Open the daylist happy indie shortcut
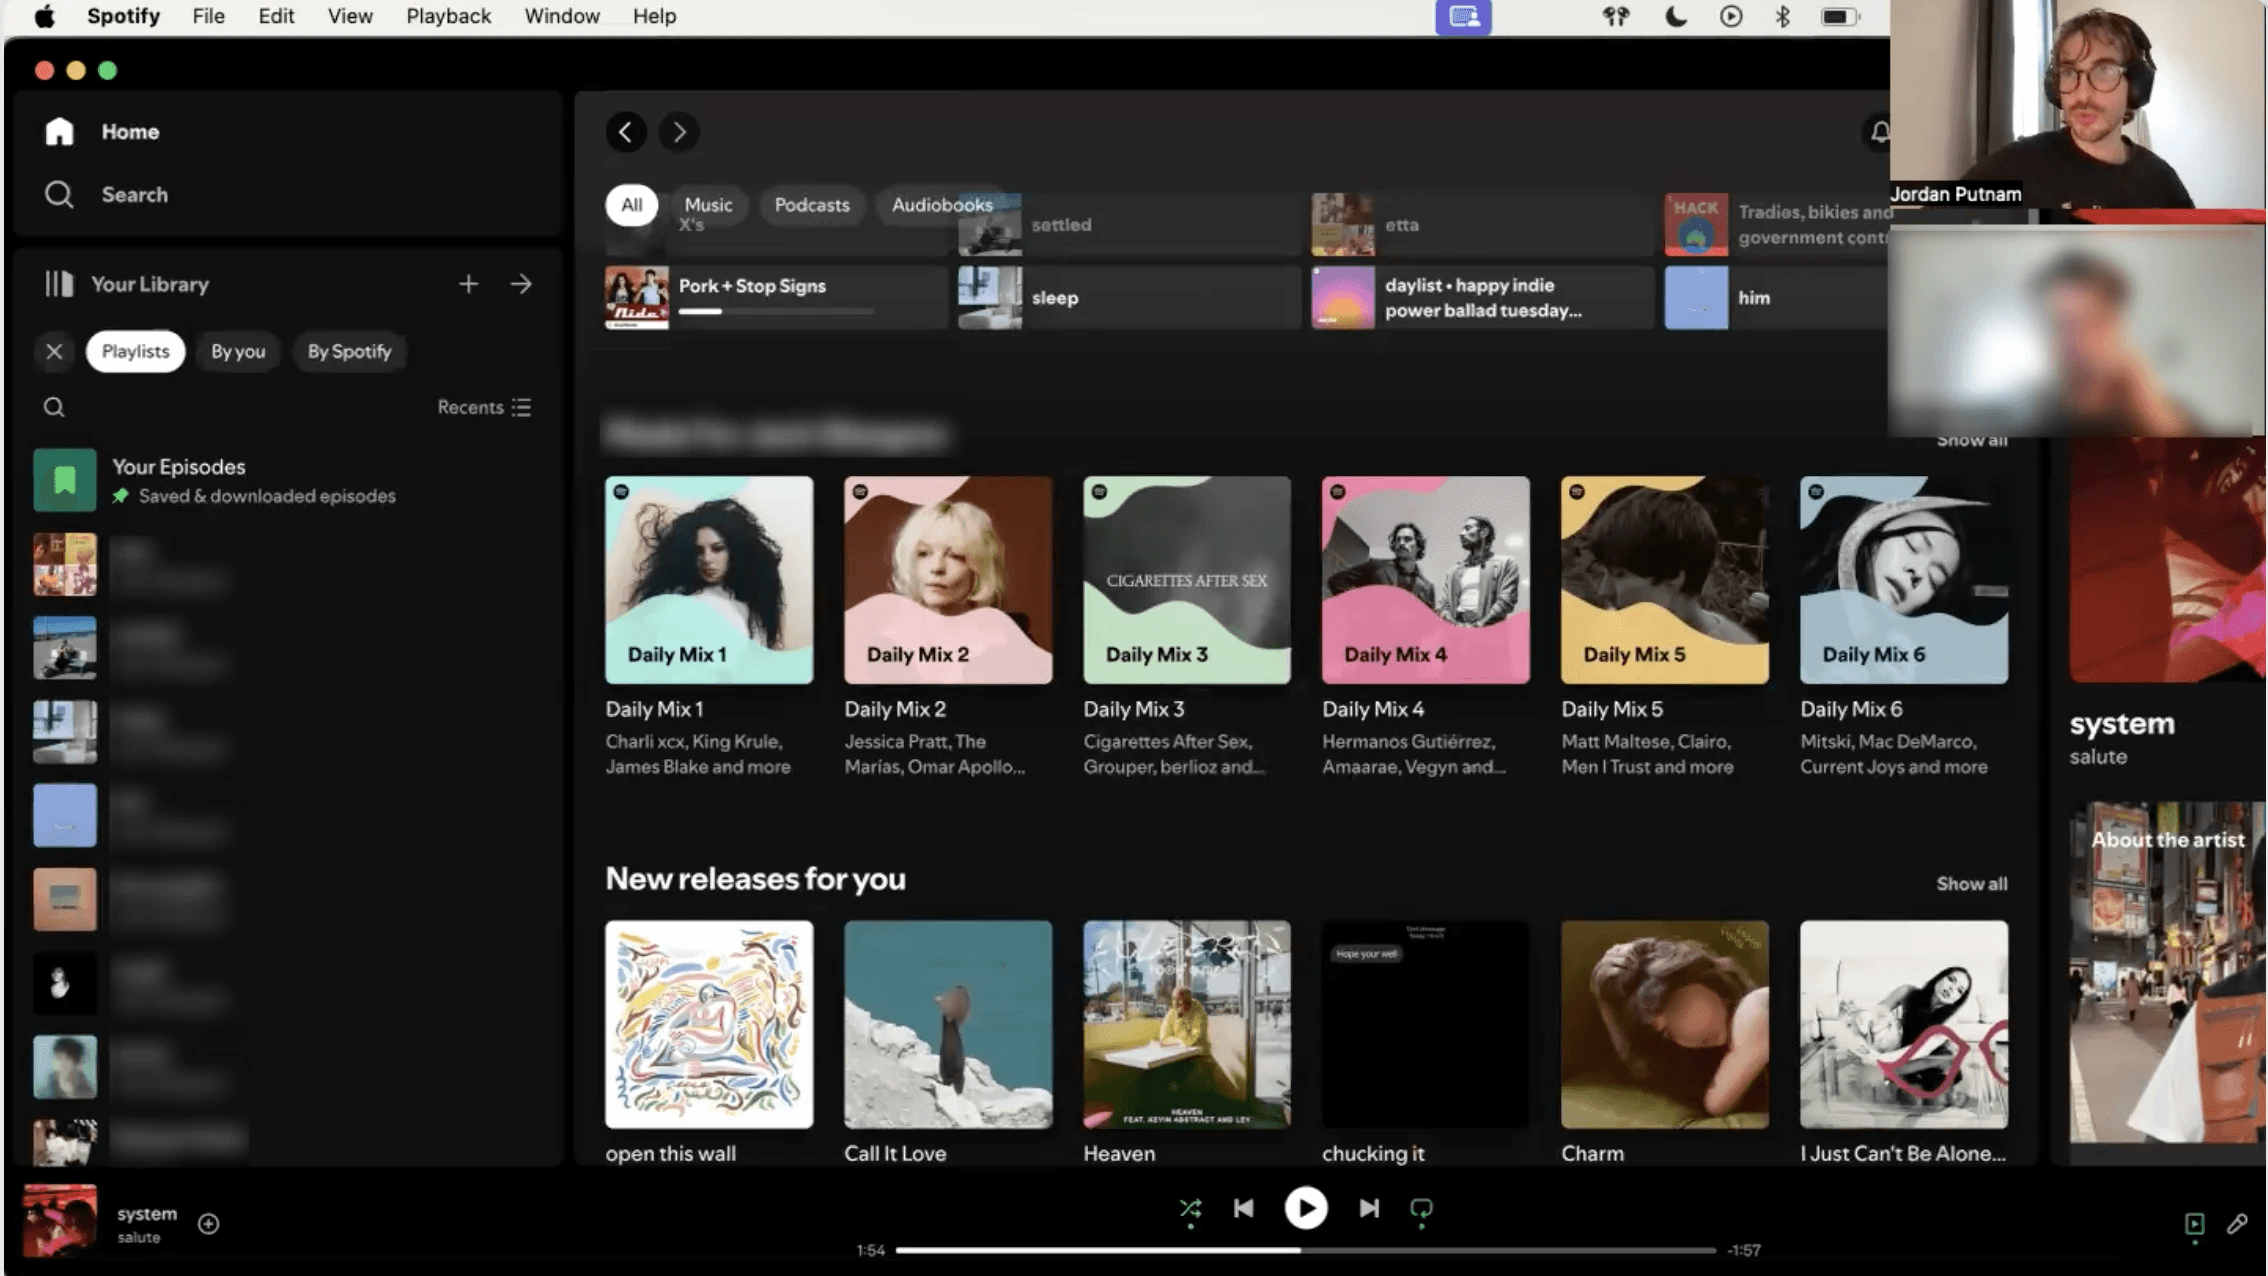 pos(1482,297)
